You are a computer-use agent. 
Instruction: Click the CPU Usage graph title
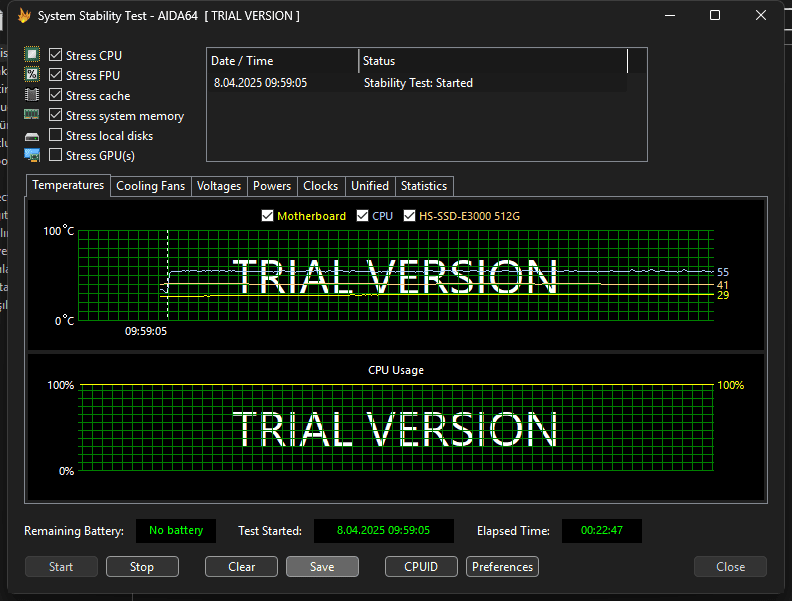[396, 370]
